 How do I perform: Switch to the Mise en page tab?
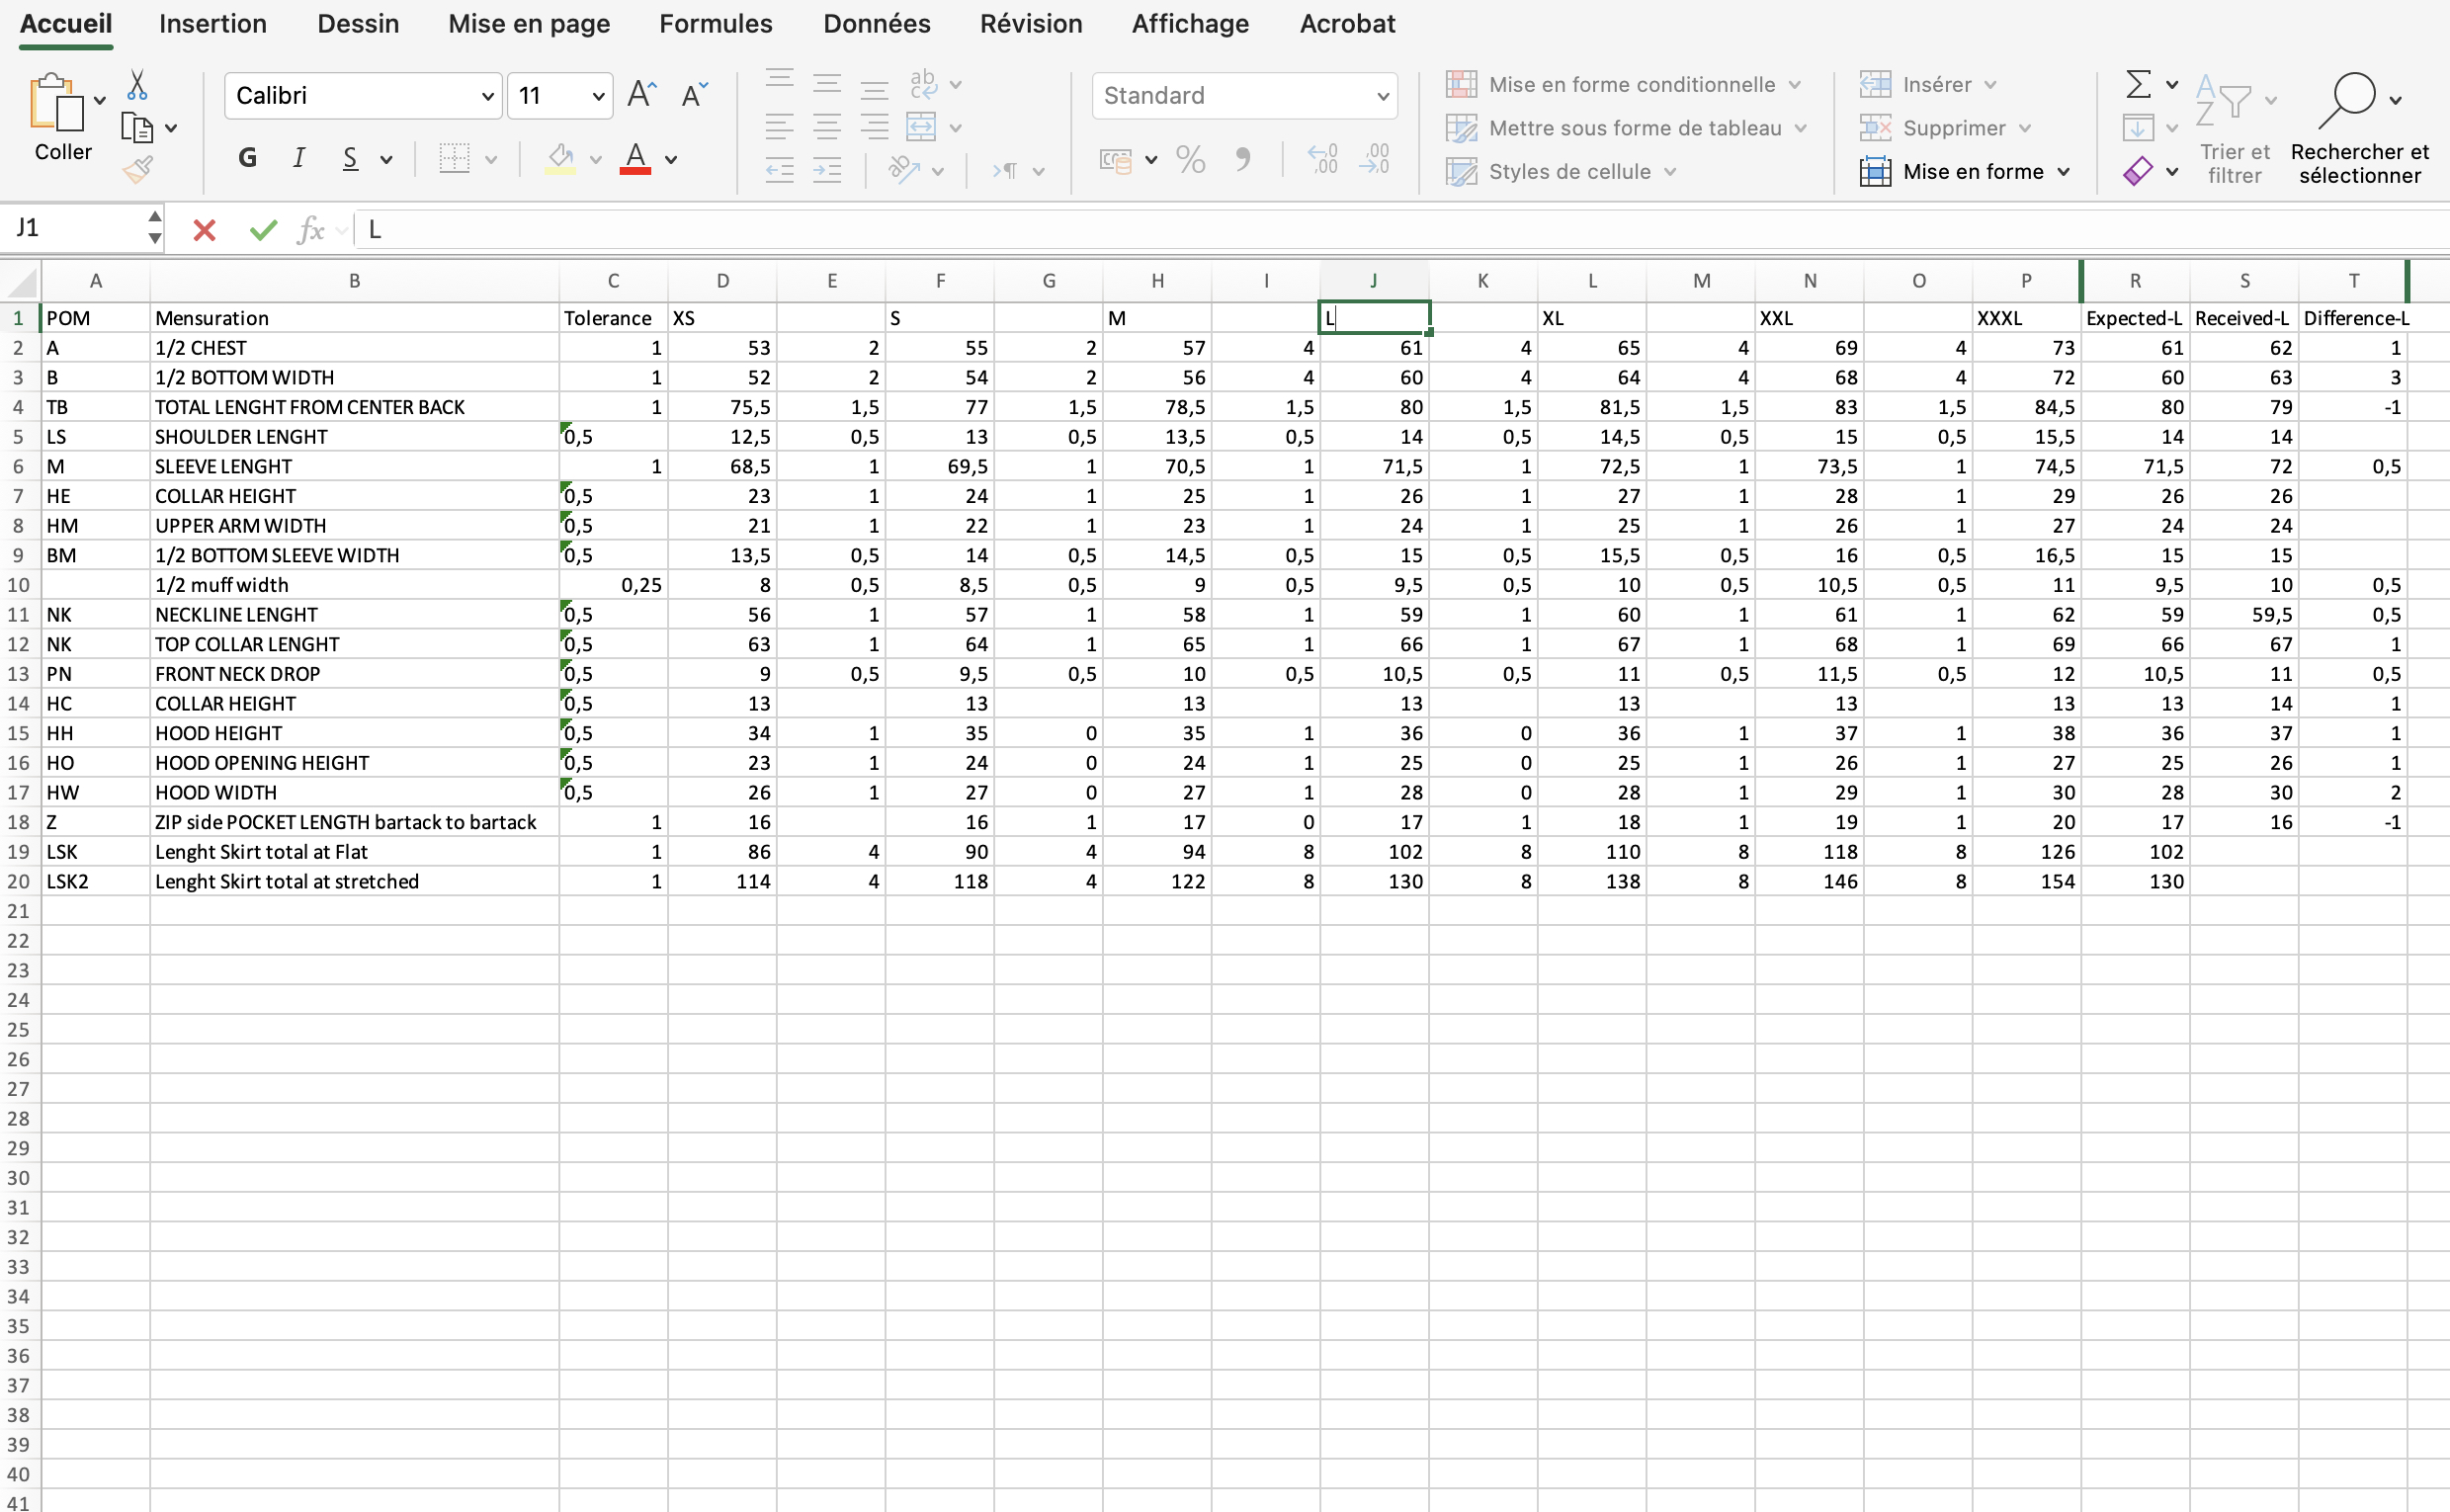point(529,23)
